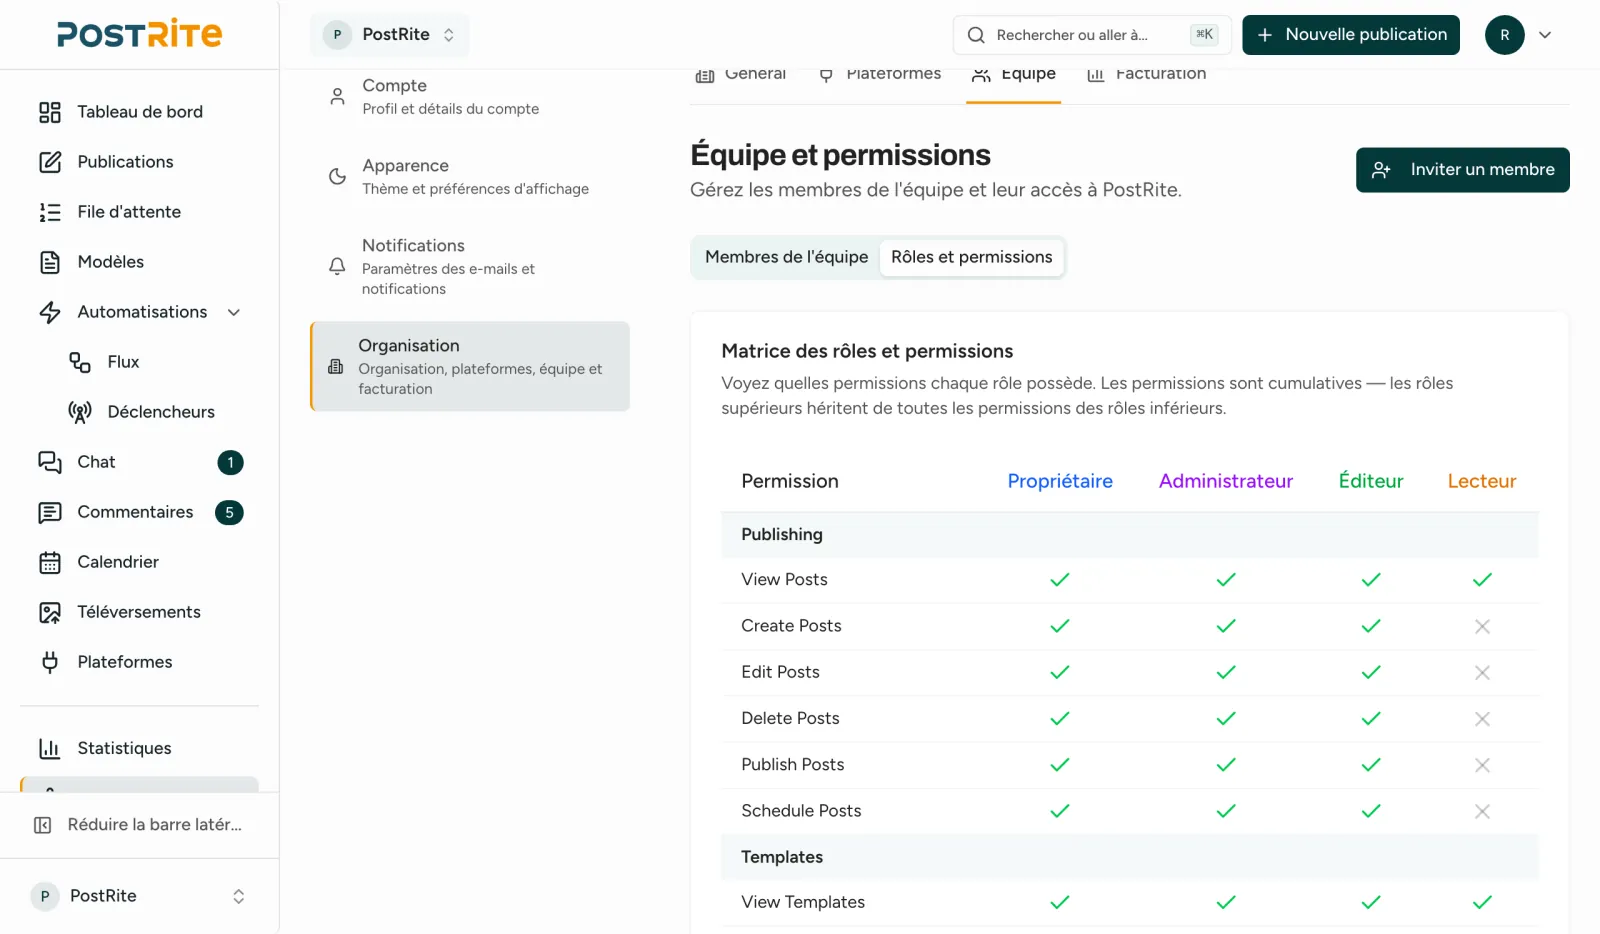
Task: Click the Schedule Posts row label
Action: 801,811
